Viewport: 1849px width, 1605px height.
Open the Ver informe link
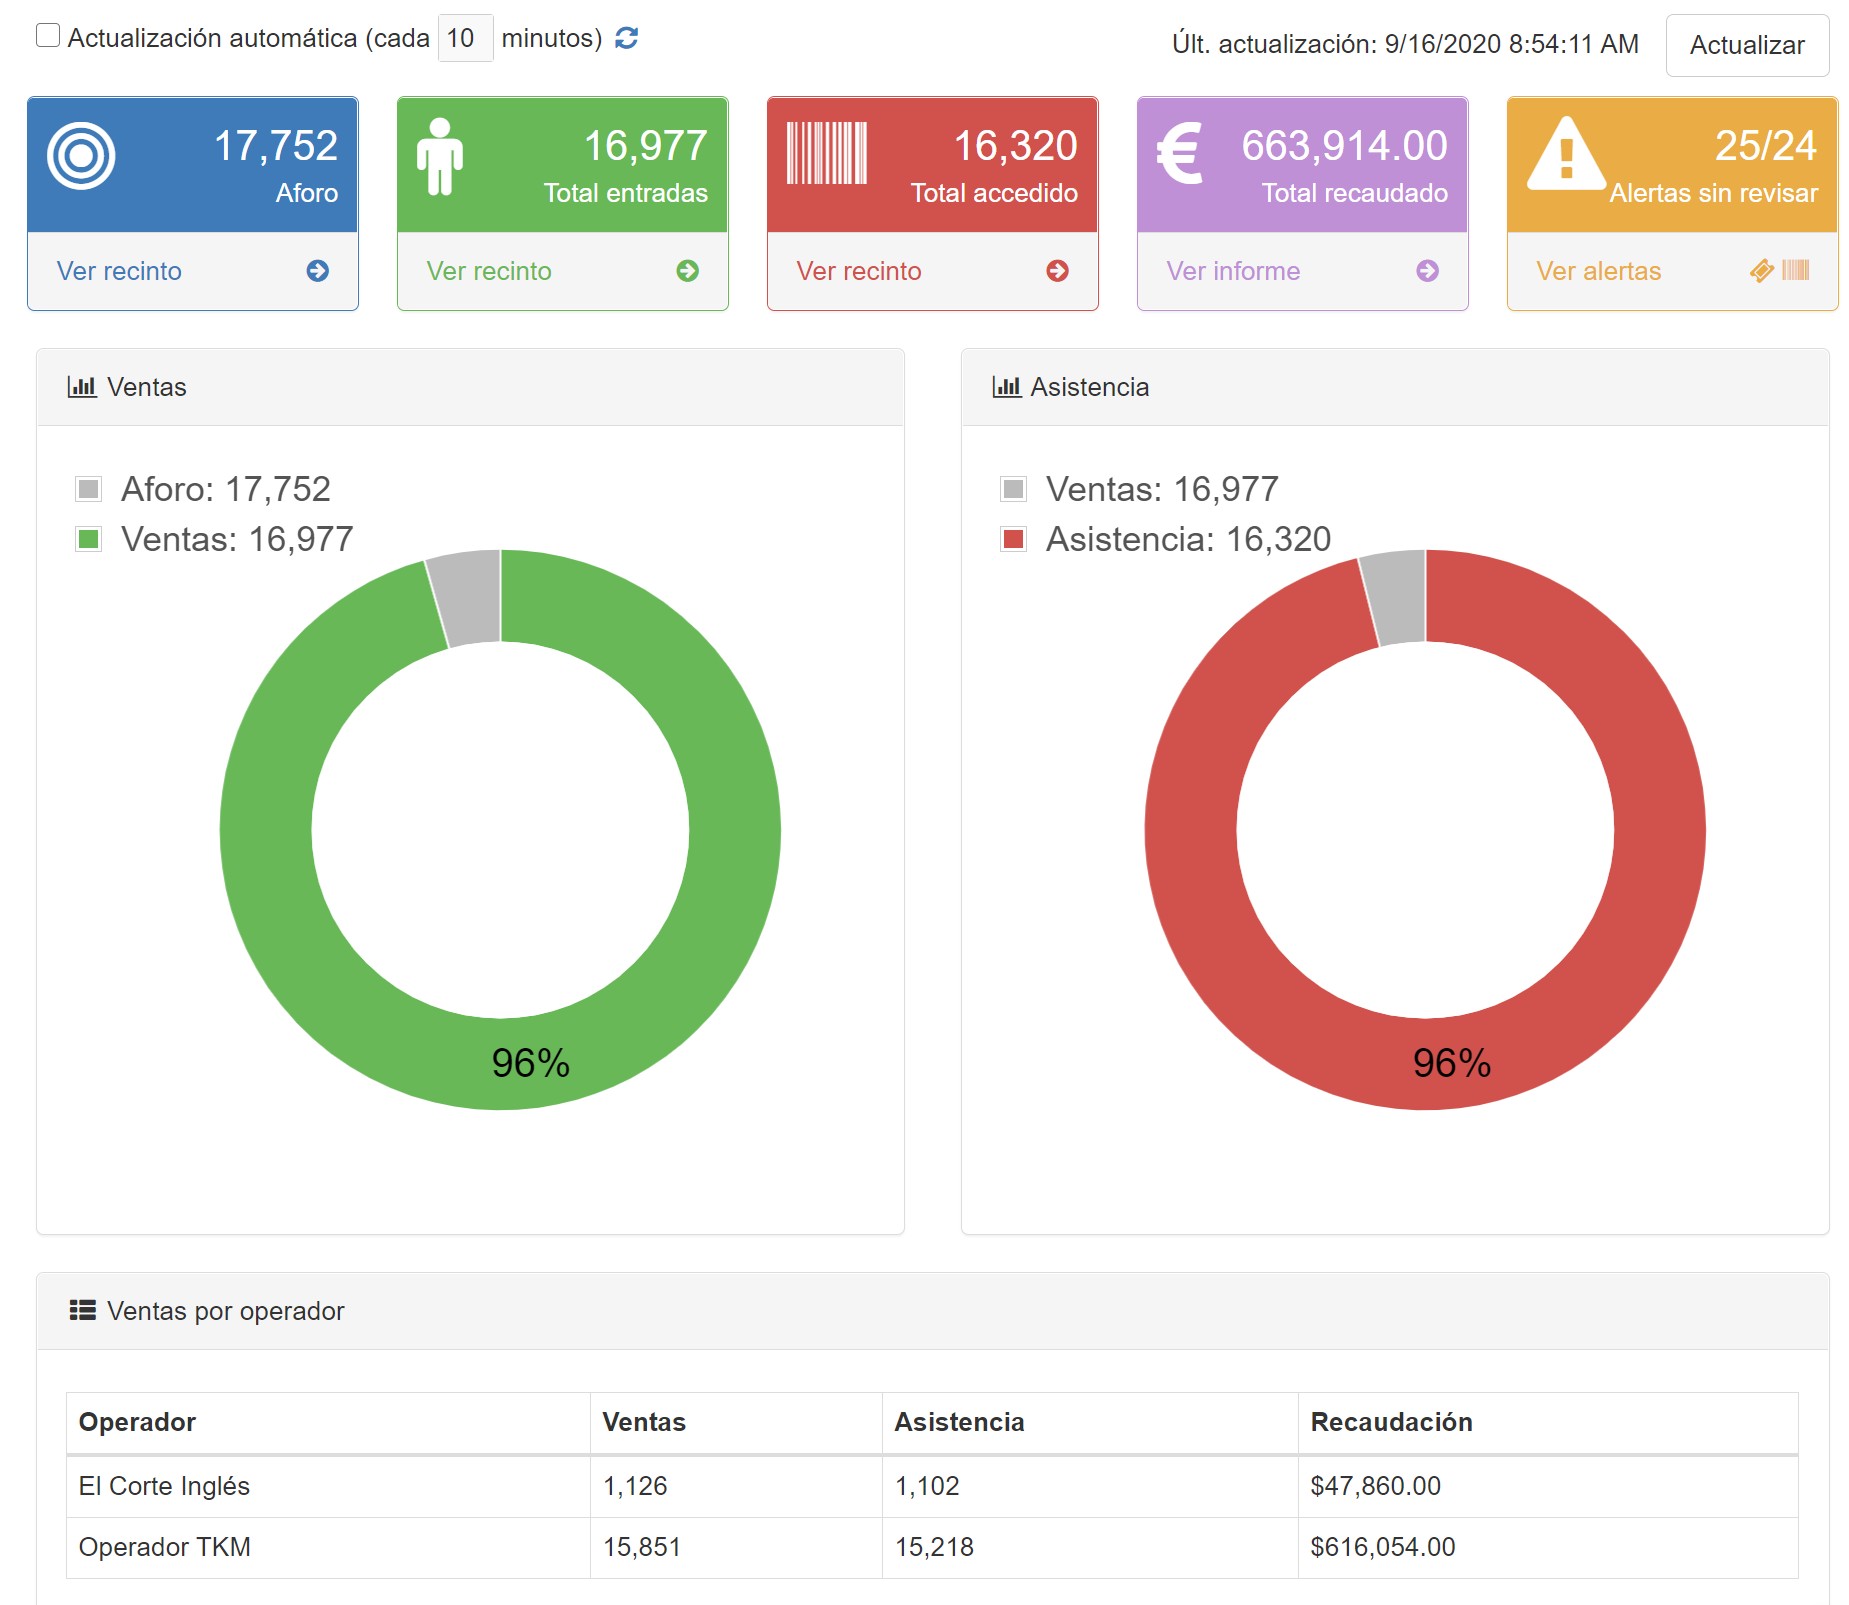click(1233, 271)
